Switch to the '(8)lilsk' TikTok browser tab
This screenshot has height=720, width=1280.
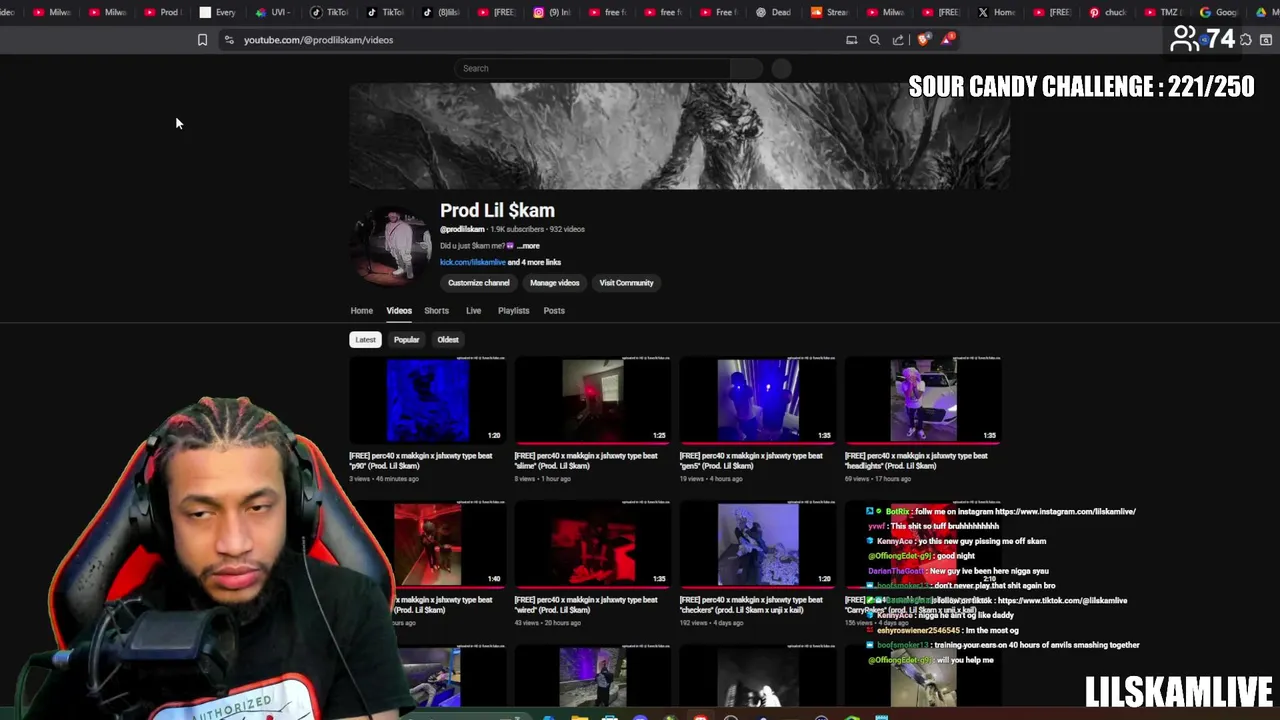[x=442, y=12]
